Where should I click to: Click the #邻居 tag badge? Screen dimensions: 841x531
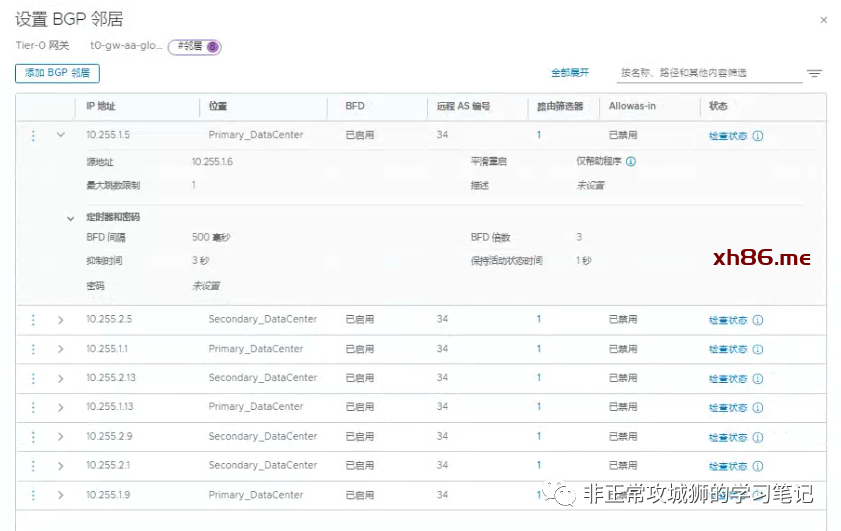[x=194, y=46]
